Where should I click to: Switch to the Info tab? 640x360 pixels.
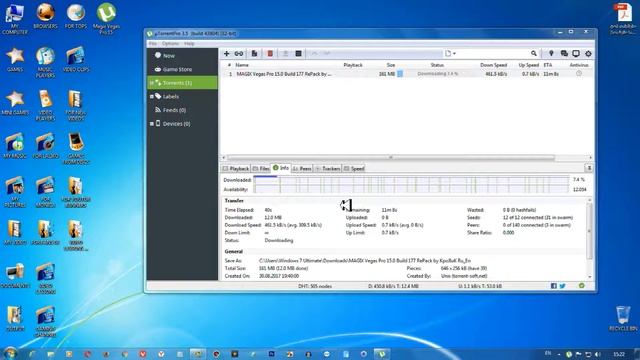click(281, 168)
